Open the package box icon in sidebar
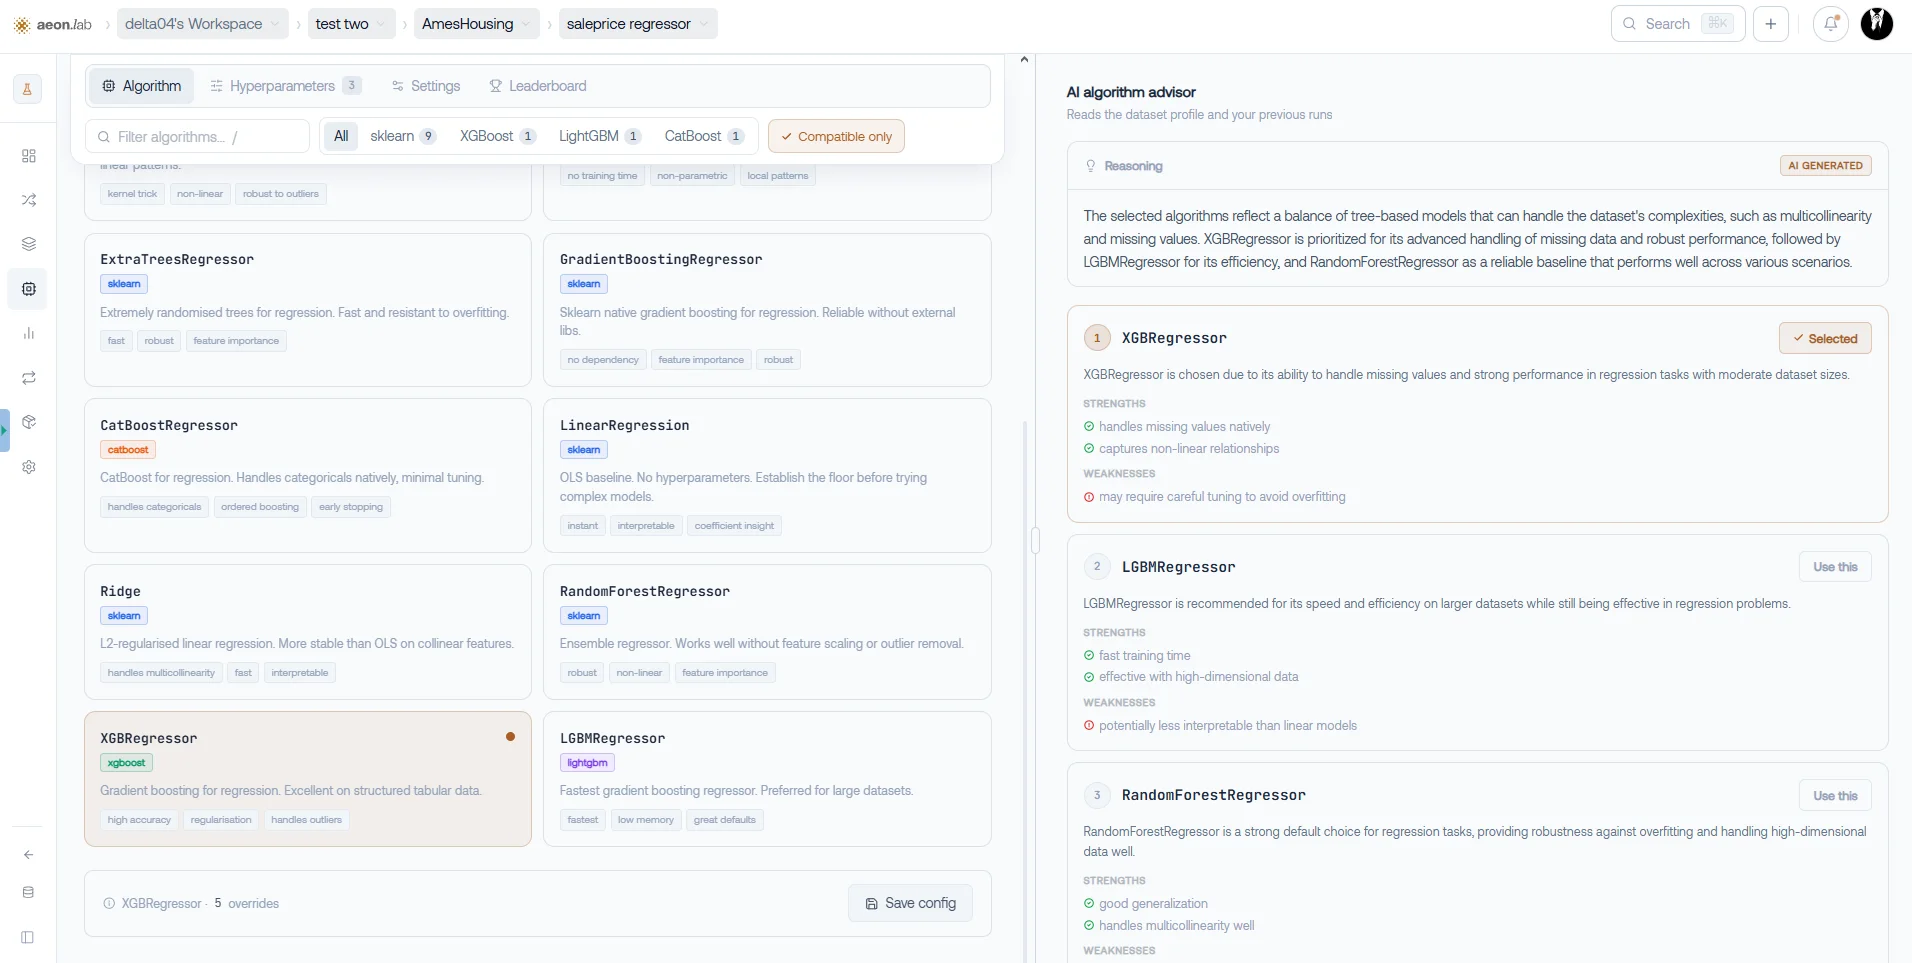The height and width of the screenshot is (963, 1912). coord(28,422)
